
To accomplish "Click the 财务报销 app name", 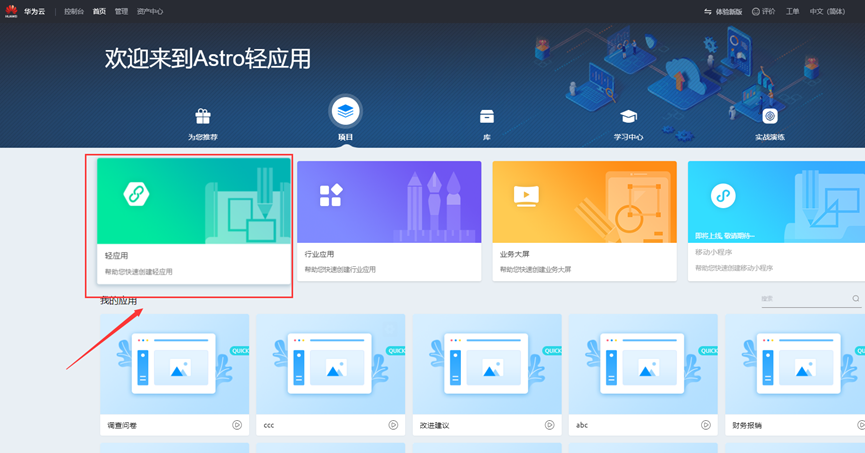I will coord(747,425).
